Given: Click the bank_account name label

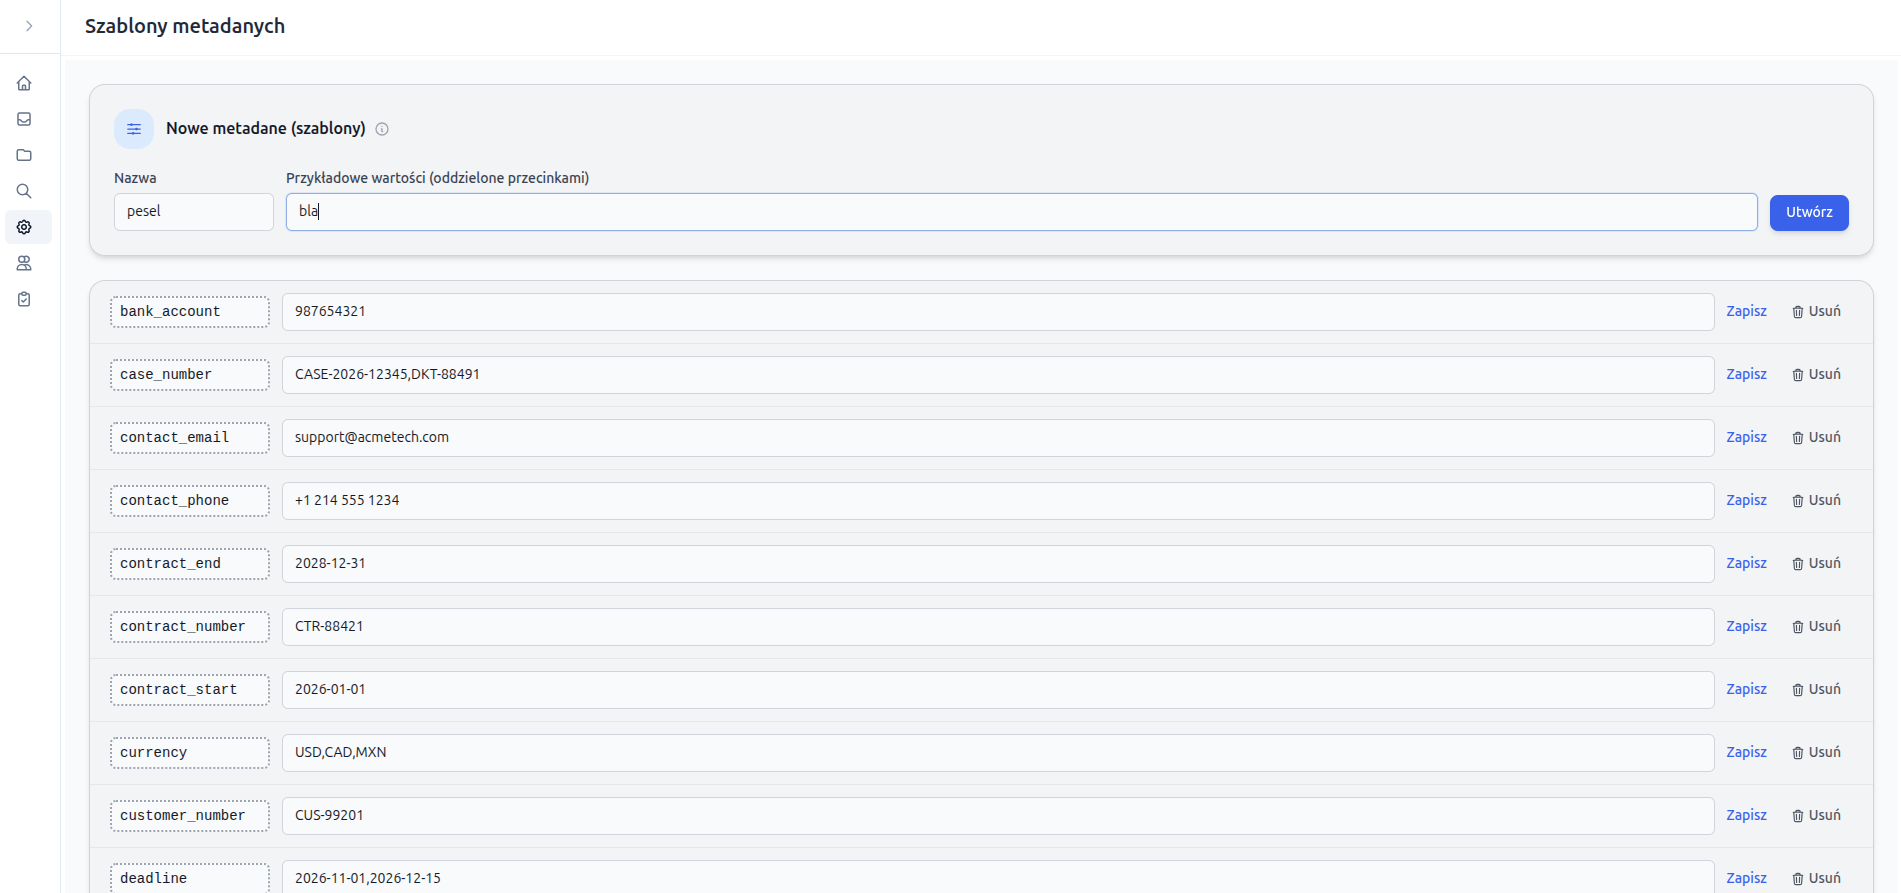Looking at the screenshot, I should [190, 312].
